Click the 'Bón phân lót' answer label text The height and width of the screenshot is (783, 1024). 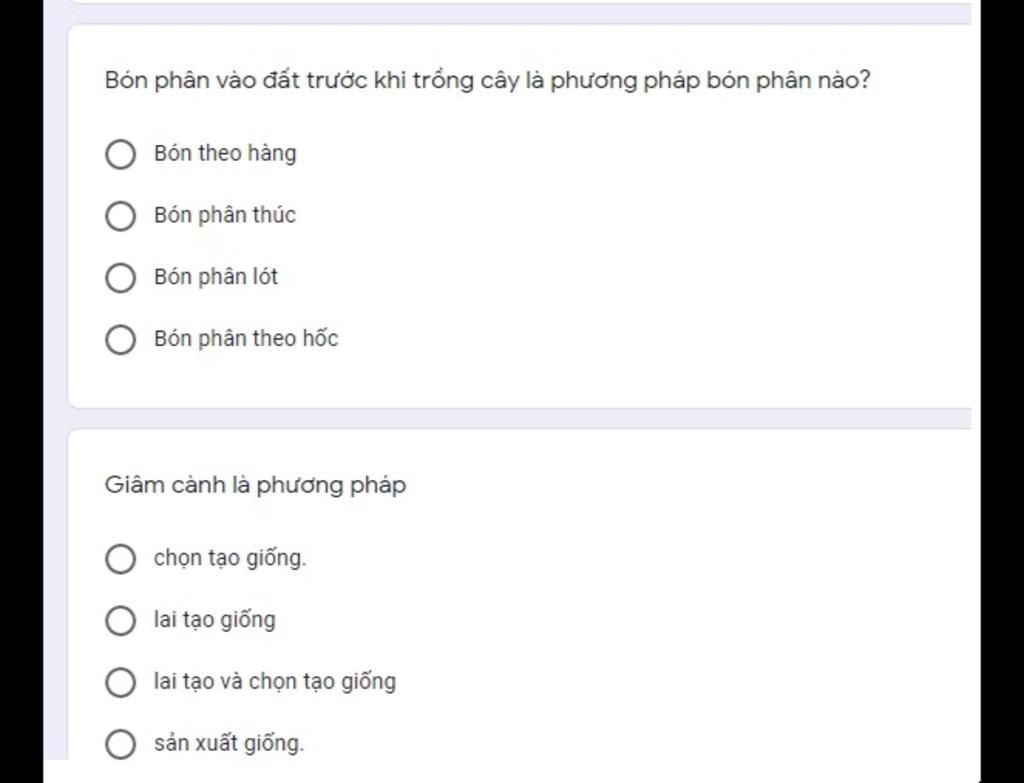tap(216, 277)
